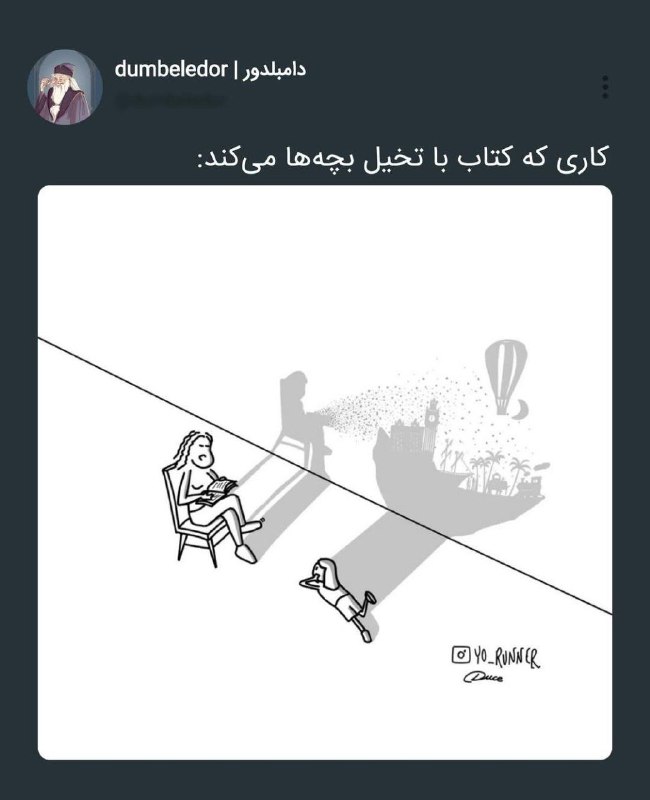This screenshot has height=800, width=650.
Task: Click the palm trees in the shadow scene
Action: (492, 468)
